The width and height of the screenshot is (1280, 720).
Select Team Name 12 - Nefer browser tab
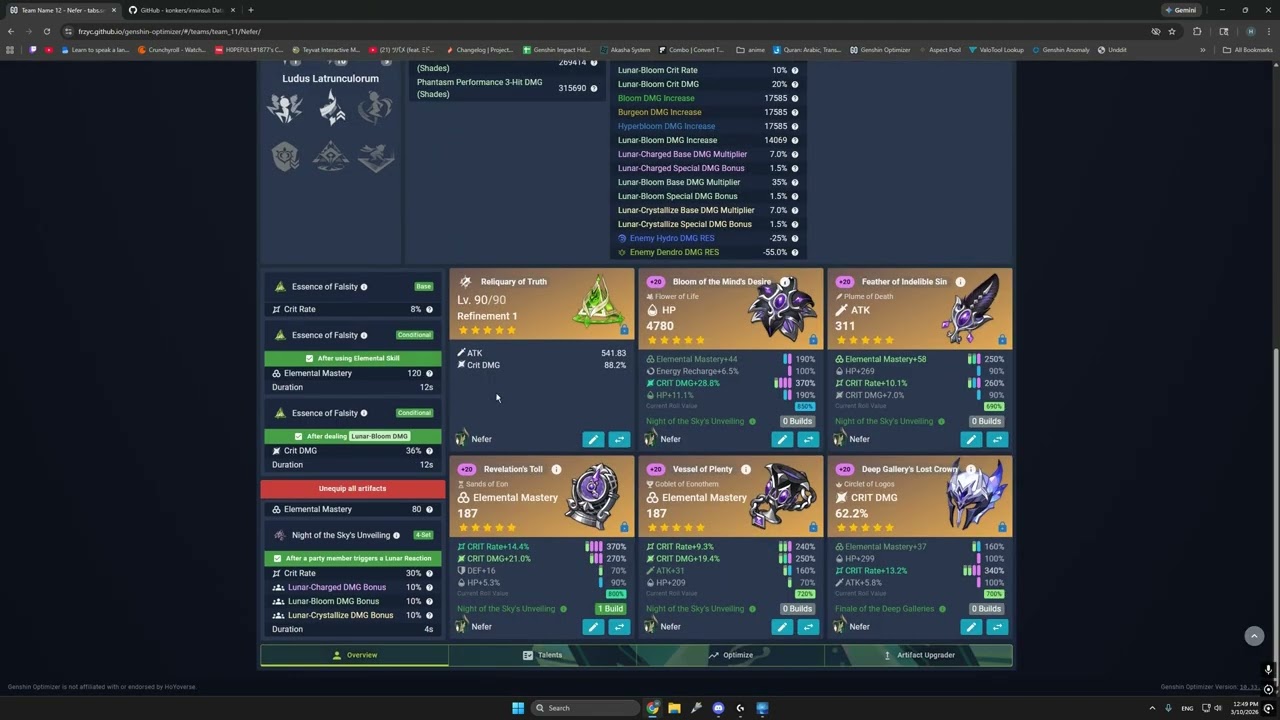(x=62, y=10)
